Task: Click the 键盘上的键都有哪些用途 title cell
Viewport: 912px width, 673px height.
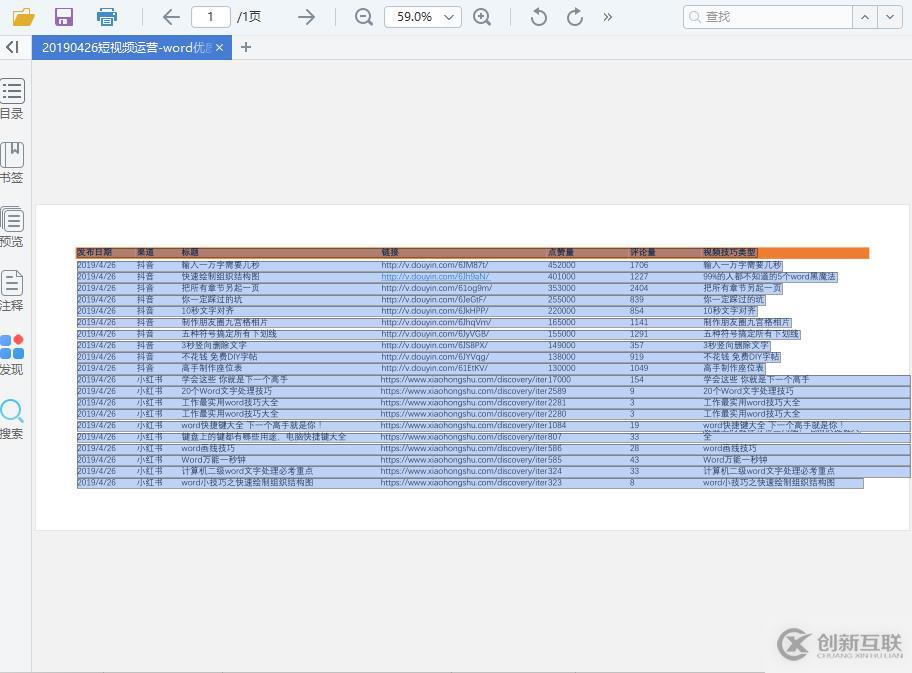Action: 263,437
